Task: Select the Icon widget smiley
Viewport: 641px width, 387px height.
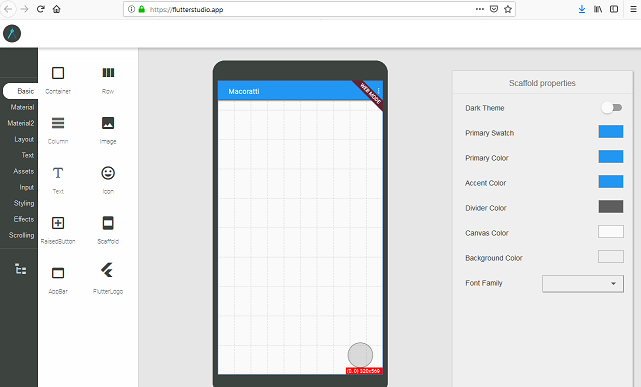Action: [x=108, y=173]
